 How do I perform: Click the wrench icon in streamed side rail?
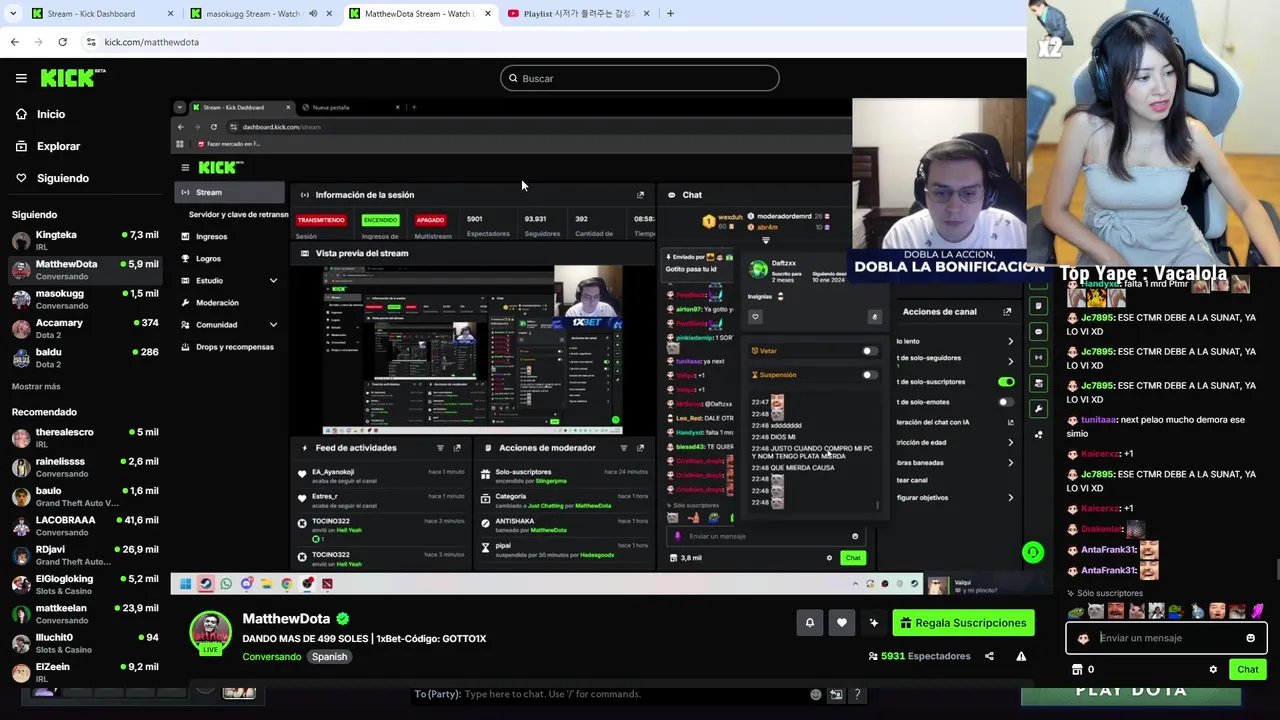[1039, 409]
